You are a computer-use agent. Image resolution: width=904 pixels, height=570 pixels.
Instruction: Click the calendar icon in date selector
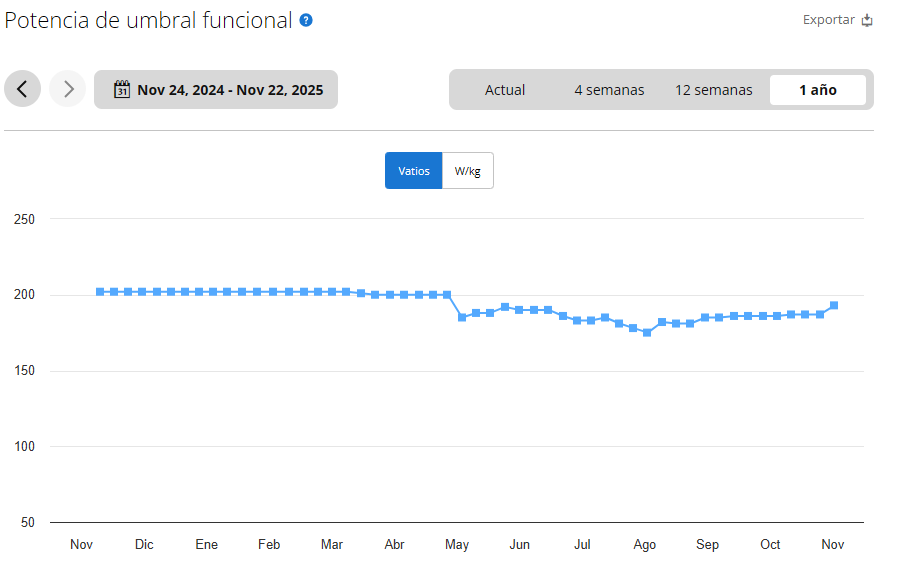(x=122, y=89)
